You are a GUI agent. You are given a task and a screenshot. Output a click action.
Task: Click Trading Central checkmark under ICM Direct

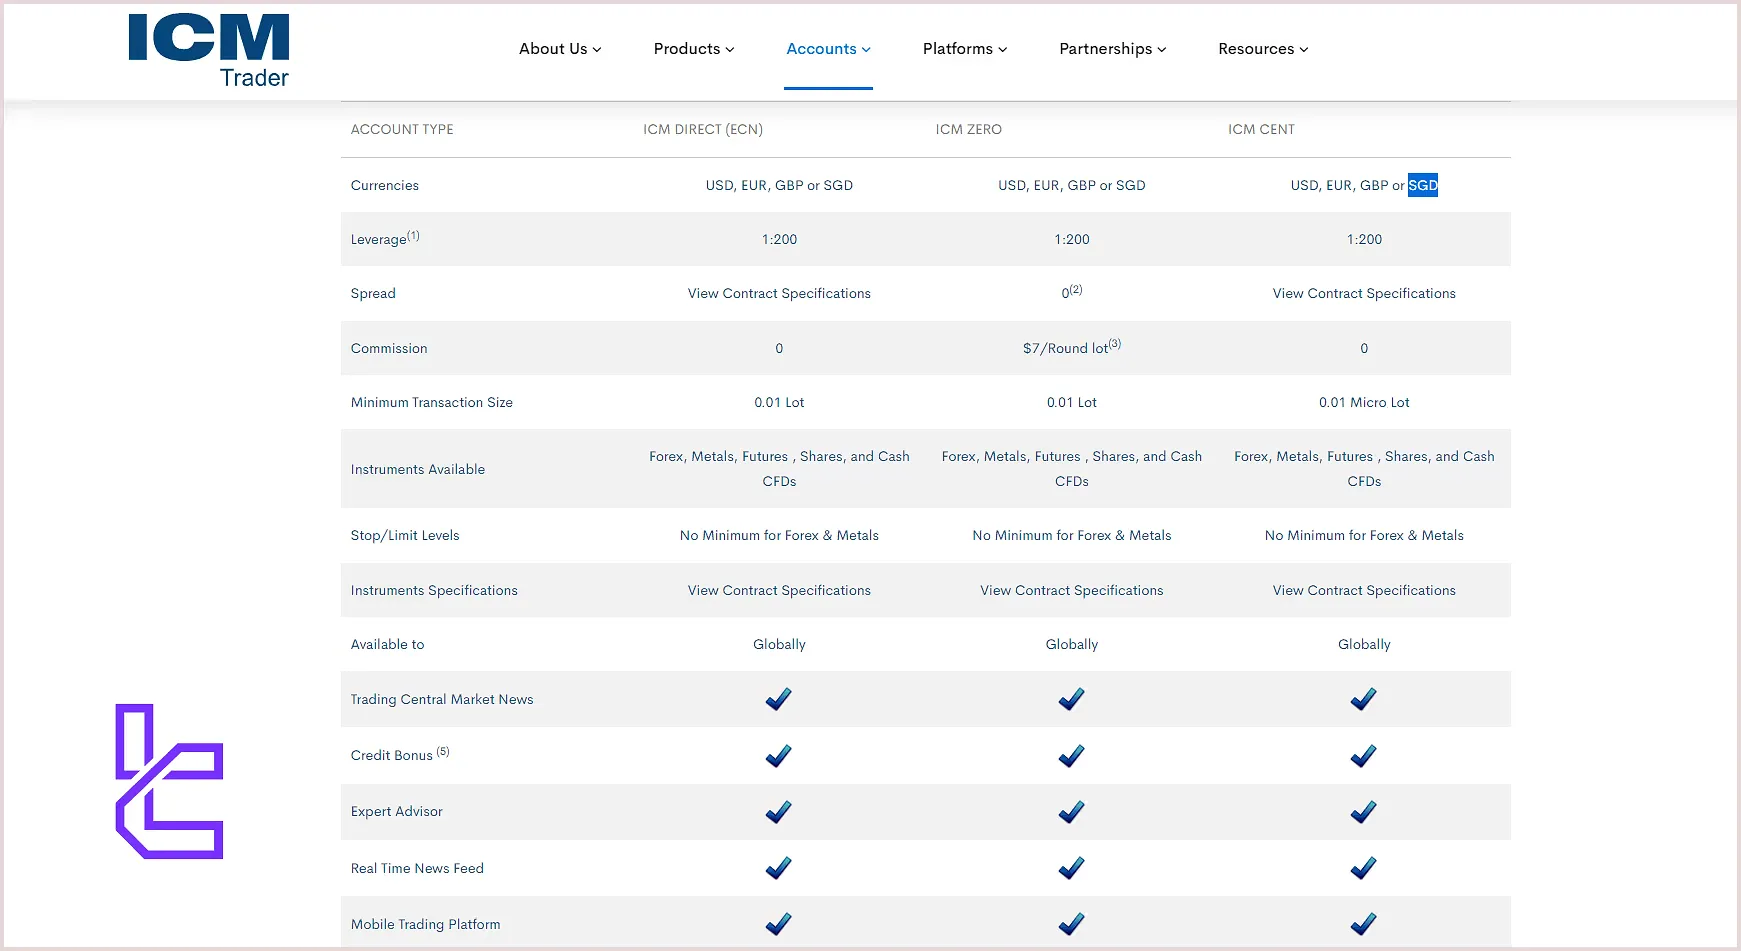(x=778, y=699)
